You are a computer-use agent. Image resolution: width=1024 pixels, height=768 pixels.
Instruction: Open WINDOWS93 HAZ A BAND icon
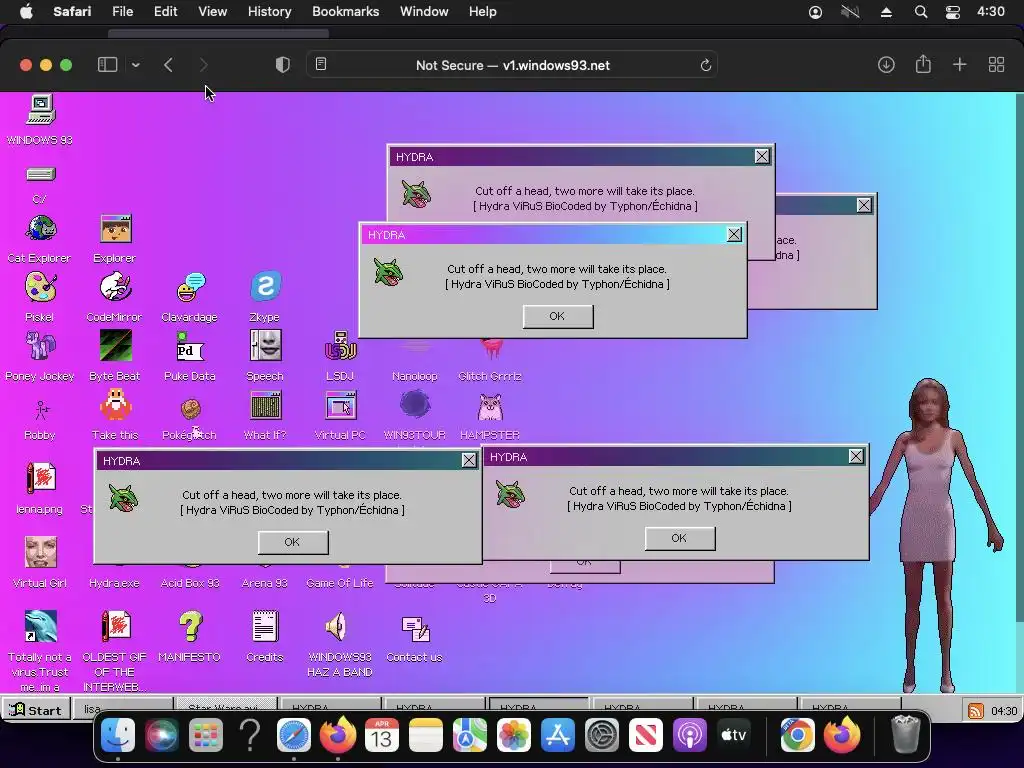338,627
